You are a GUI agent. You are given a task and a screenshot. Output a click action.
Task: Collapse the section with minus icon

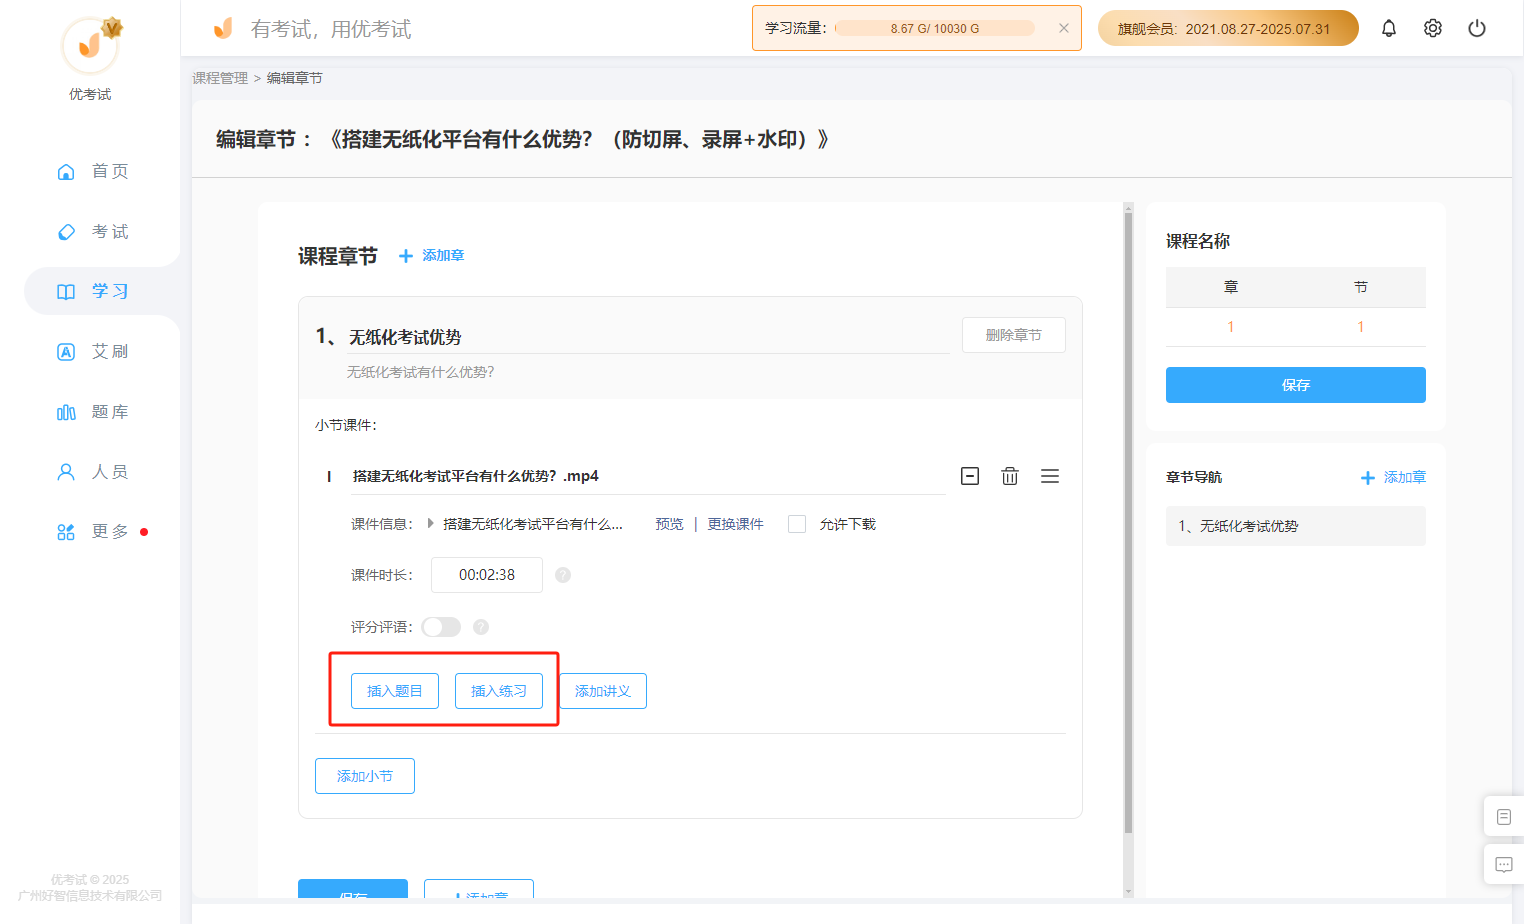click(x=970, y=476)
